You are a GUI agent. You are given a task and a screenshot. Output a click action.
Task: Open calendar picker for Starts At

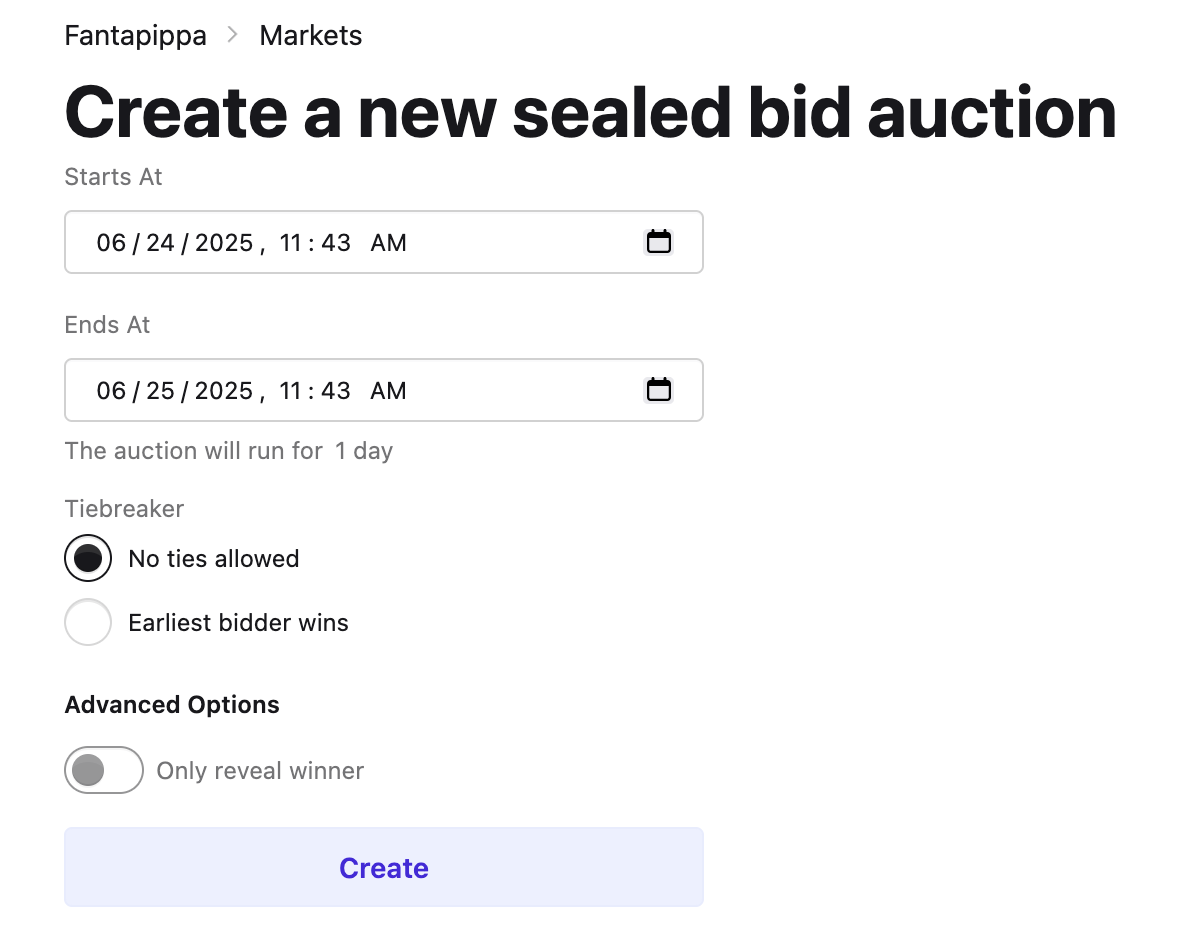[x=658, y=242]
